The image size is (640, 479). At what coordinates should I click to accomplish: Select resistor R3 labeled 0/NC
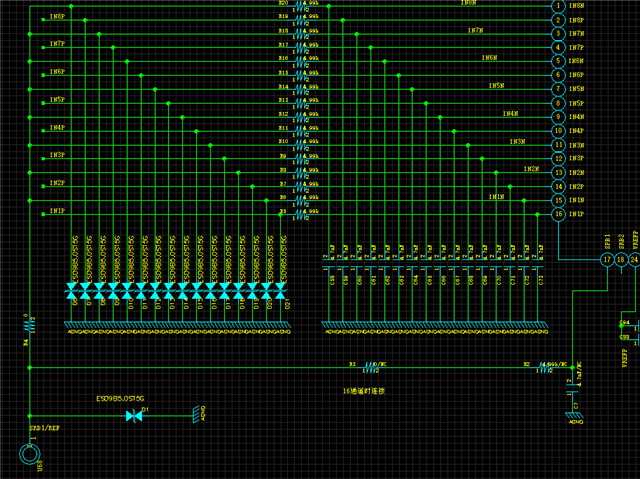coord(371,368)
